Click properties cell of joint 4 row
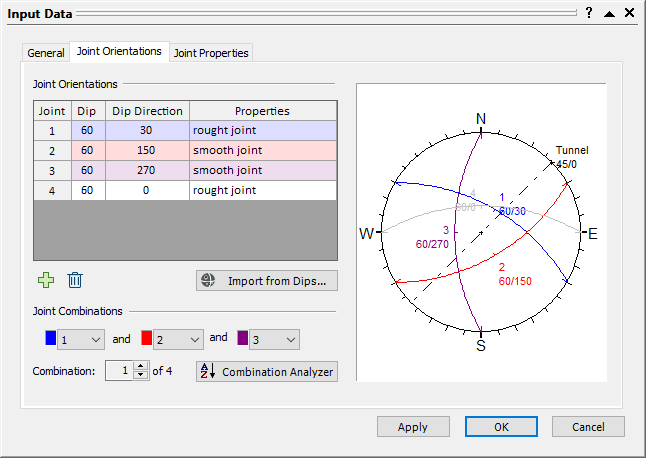 (x=263, y=190)
